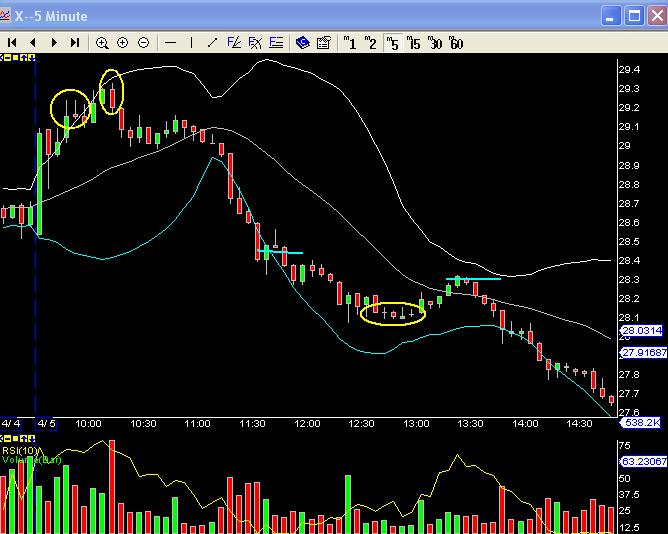Viewport: 668px width, 534px height.
Task: Click the 4/4 date marker on time axis
Action: pos(10,424)
